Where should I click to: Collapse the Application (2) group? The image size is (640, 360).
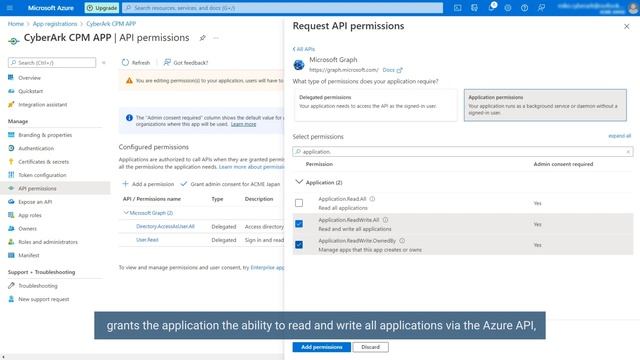coord(299,182)
